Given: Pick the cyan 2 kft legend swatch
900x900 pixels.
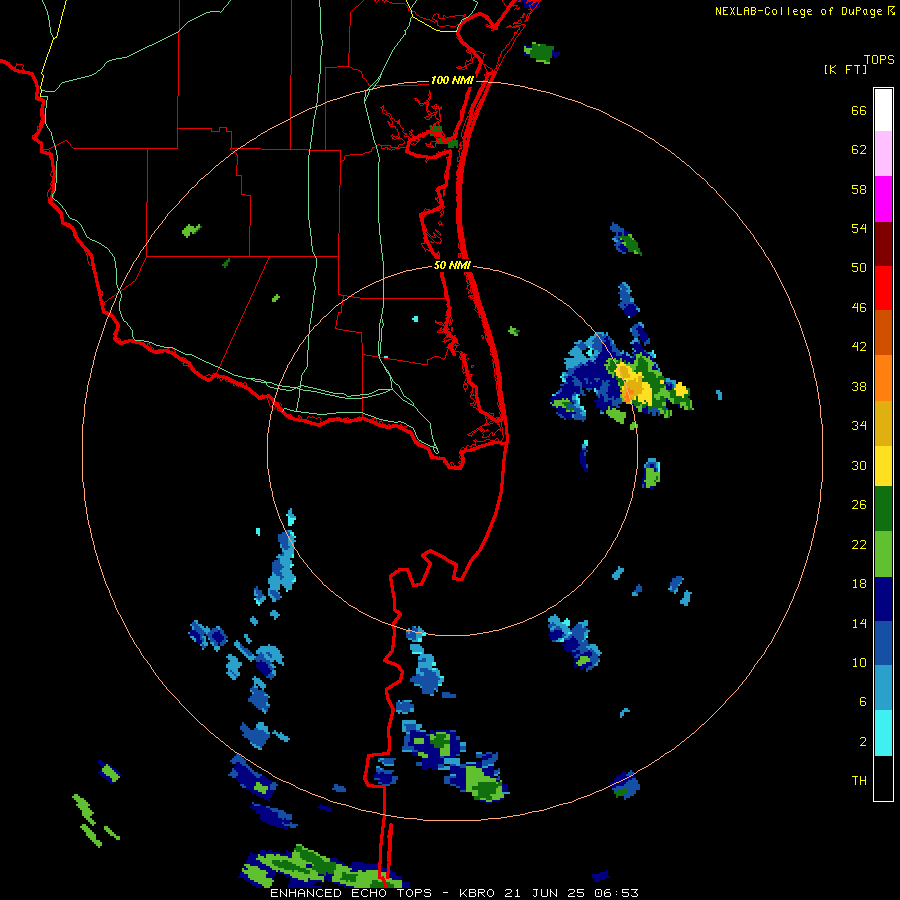Looking at the screenshot, I should click(x=883, y=733).
